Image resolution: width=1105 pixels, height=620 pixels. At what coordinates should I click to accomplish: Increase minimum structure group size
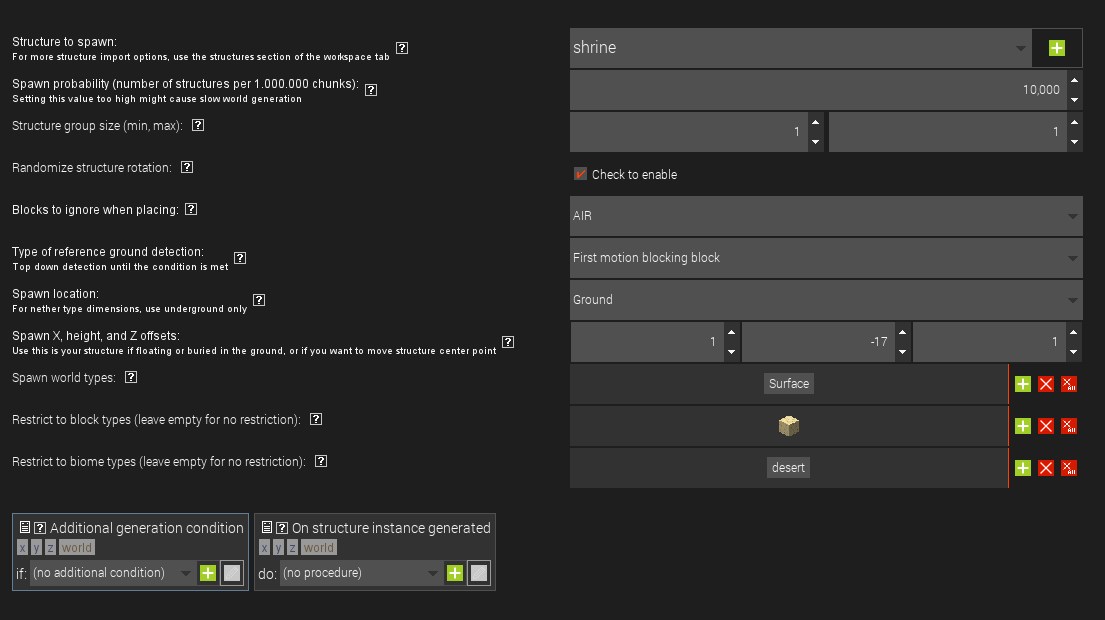coord(815,122)
